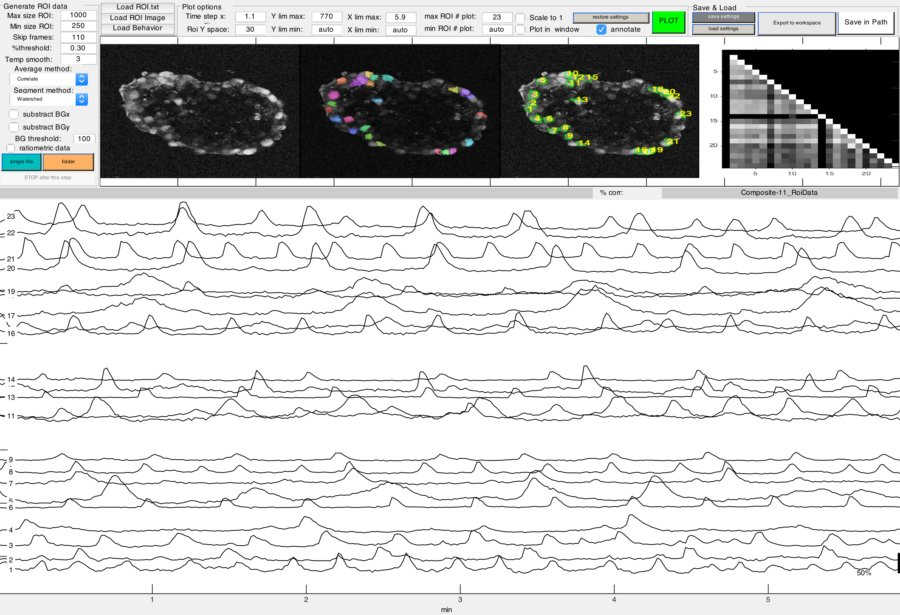Uncheck the annotate checkbox
This screenshot has height=615, width=900.
tap(601, 29)
